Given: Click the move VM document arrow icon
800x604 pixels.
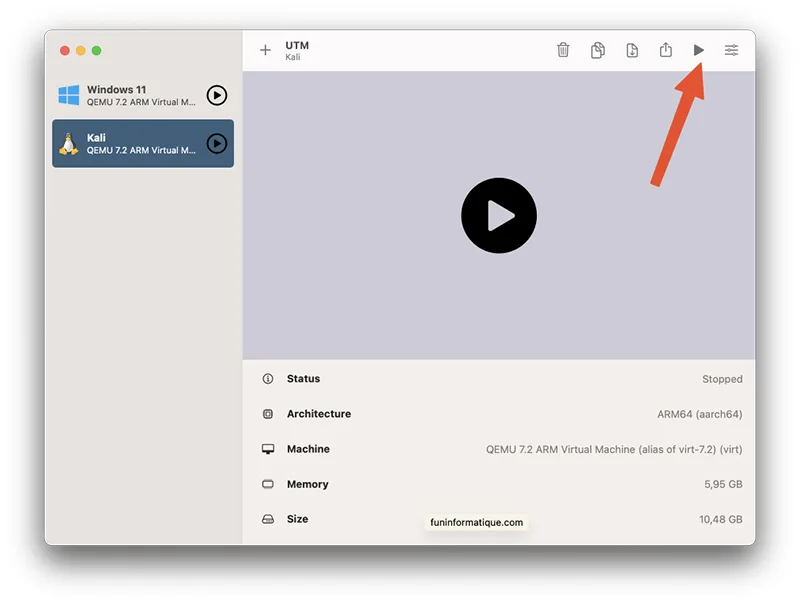Looking at the screenshot, I should click(x=632, y=50).
